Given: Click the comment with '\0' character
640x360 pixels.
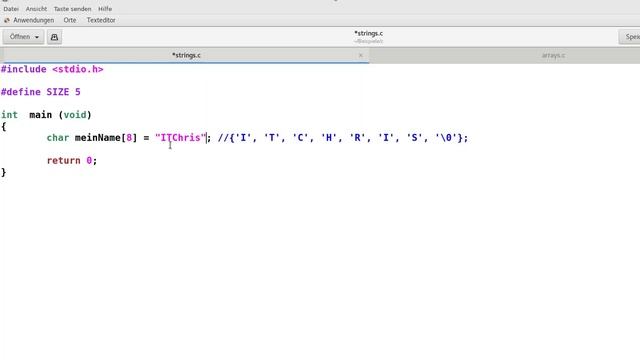Looking at the screenshot, I should [x=343, y=138].
